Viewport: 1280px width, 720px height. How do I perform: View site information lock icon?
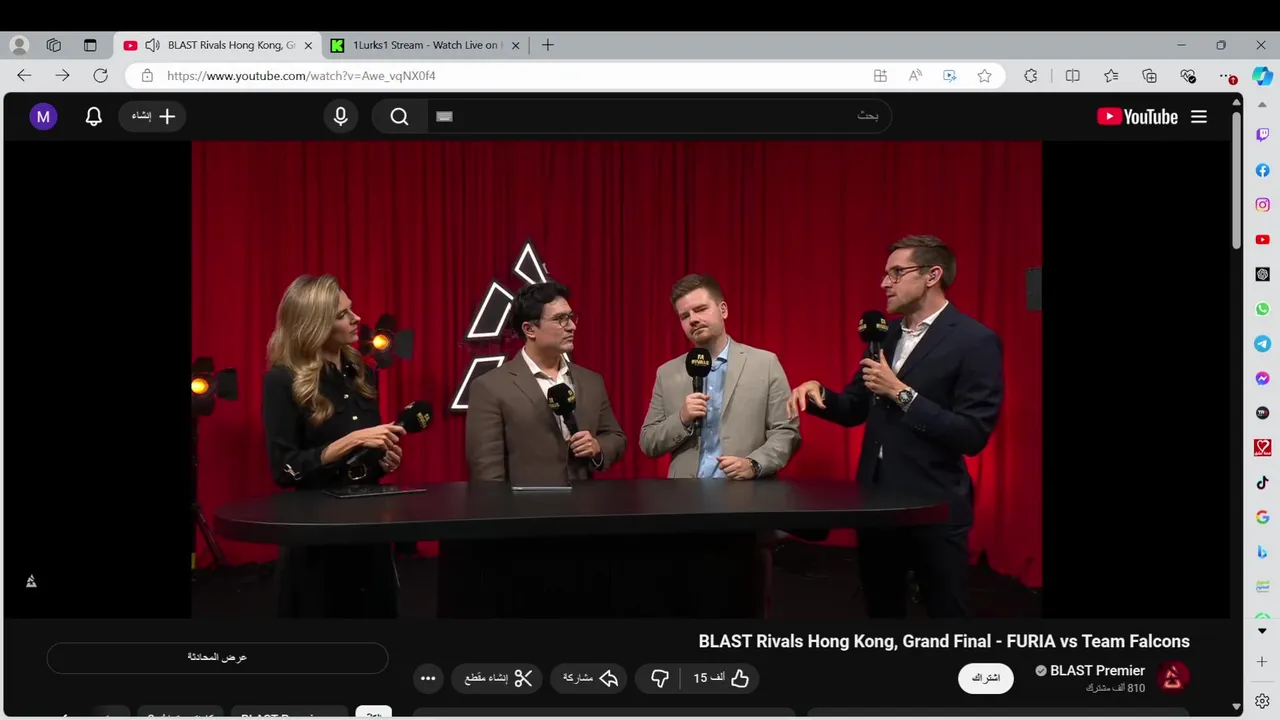coord(147,76)
